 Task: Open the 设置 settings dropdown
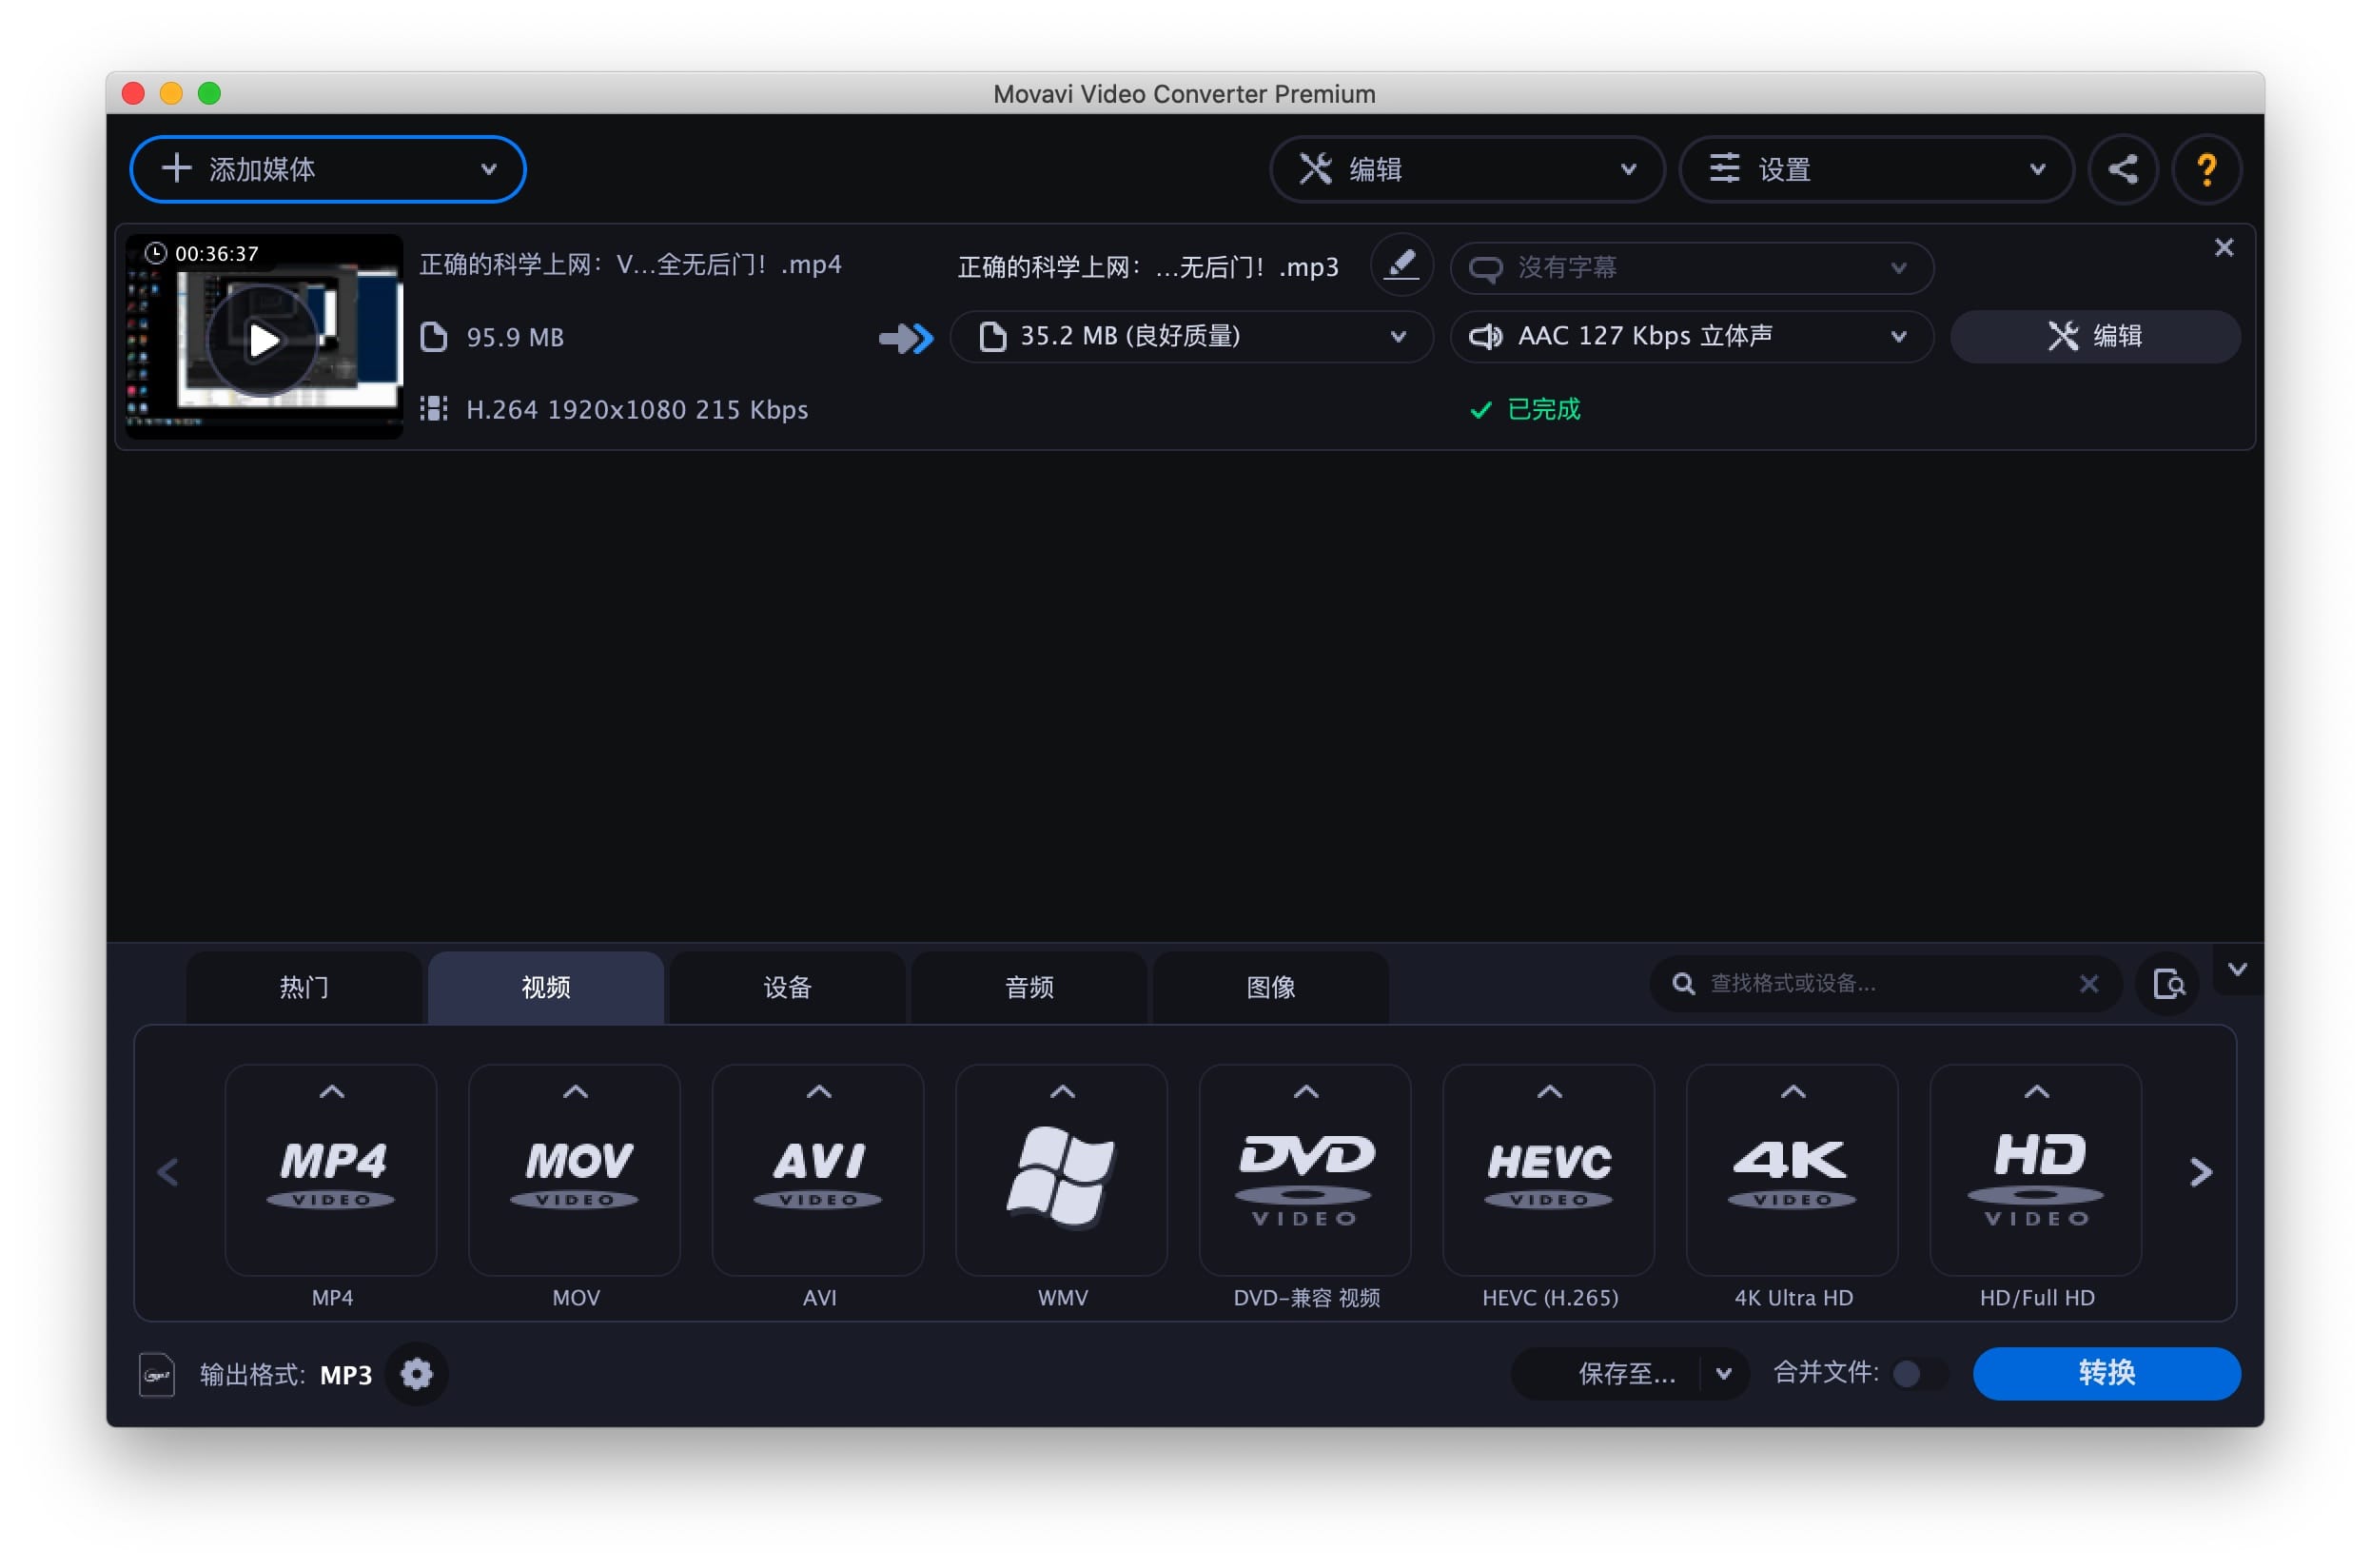pos(1876,169)
